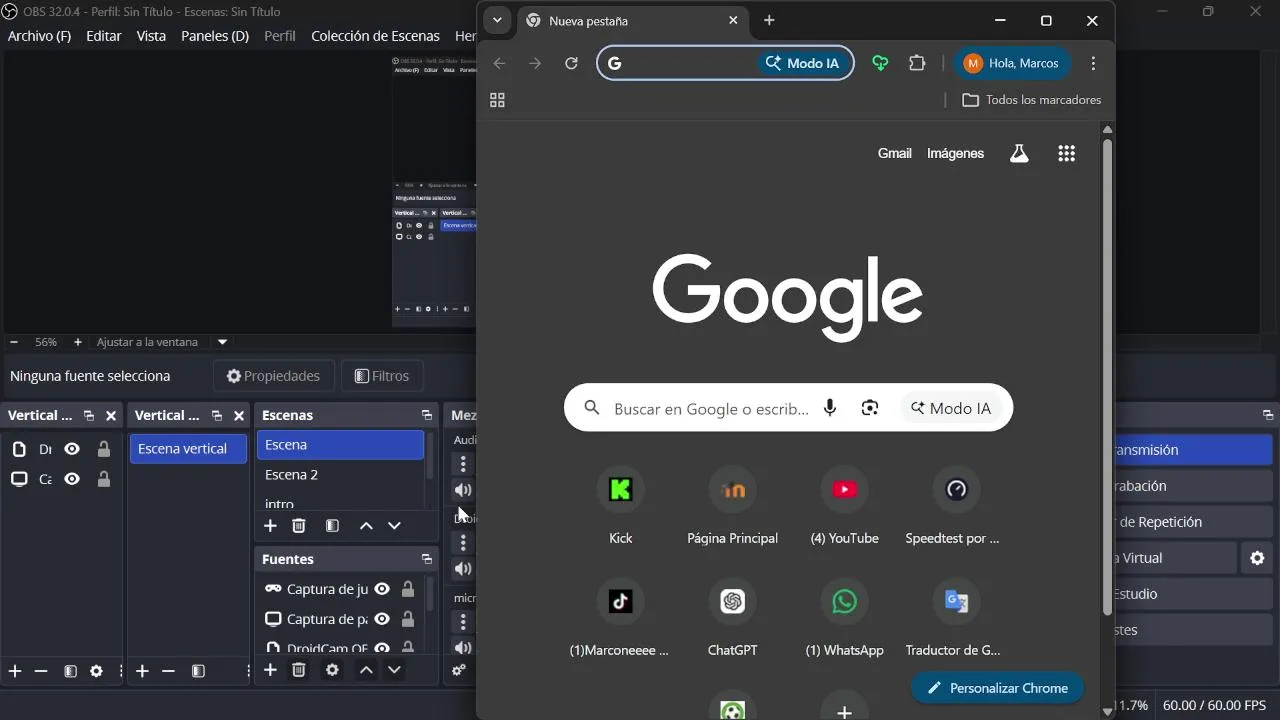
Task: Remove scene in second Vertical panel
Action: point(169,671)
